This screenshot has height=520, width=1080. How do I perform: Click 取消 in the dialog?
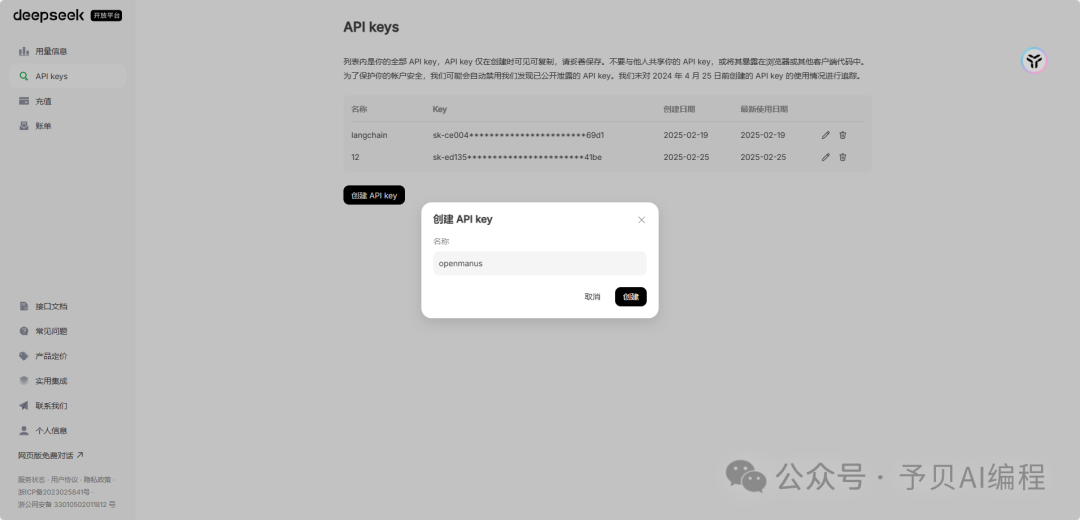(592, 297)
